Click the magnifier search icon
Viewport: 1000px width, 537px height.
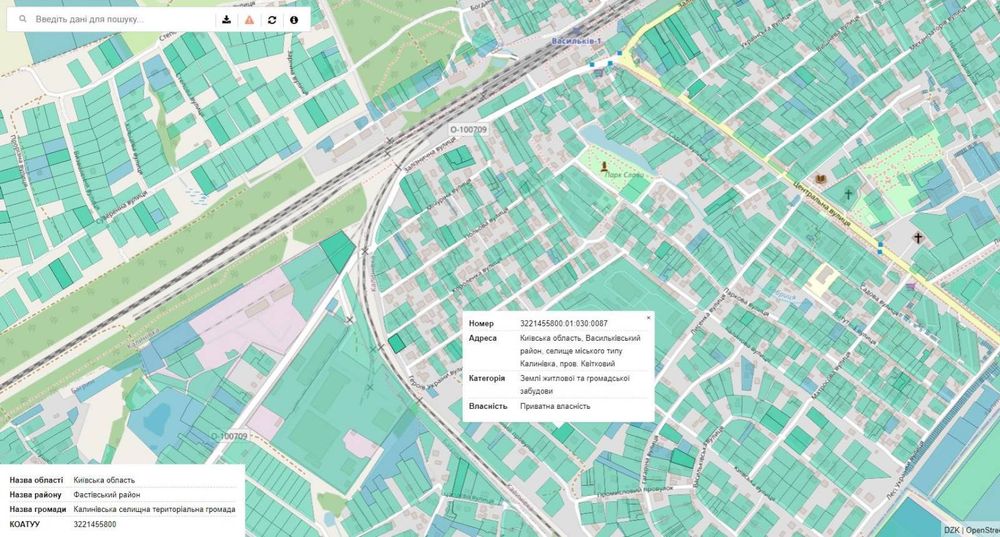click(23, 20)
